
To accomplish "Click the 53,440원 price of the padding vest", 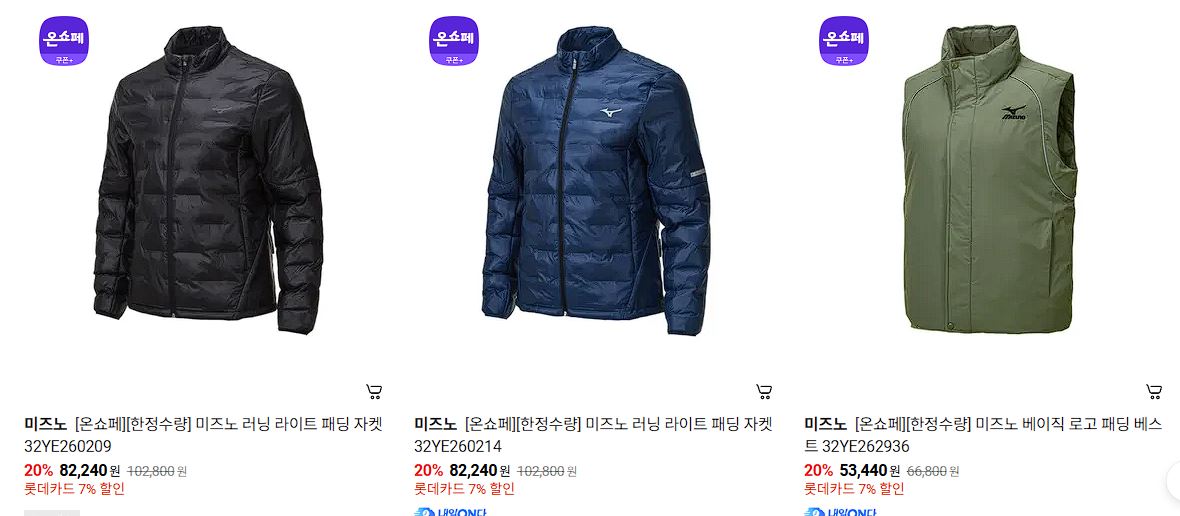I will coord(870,471).
